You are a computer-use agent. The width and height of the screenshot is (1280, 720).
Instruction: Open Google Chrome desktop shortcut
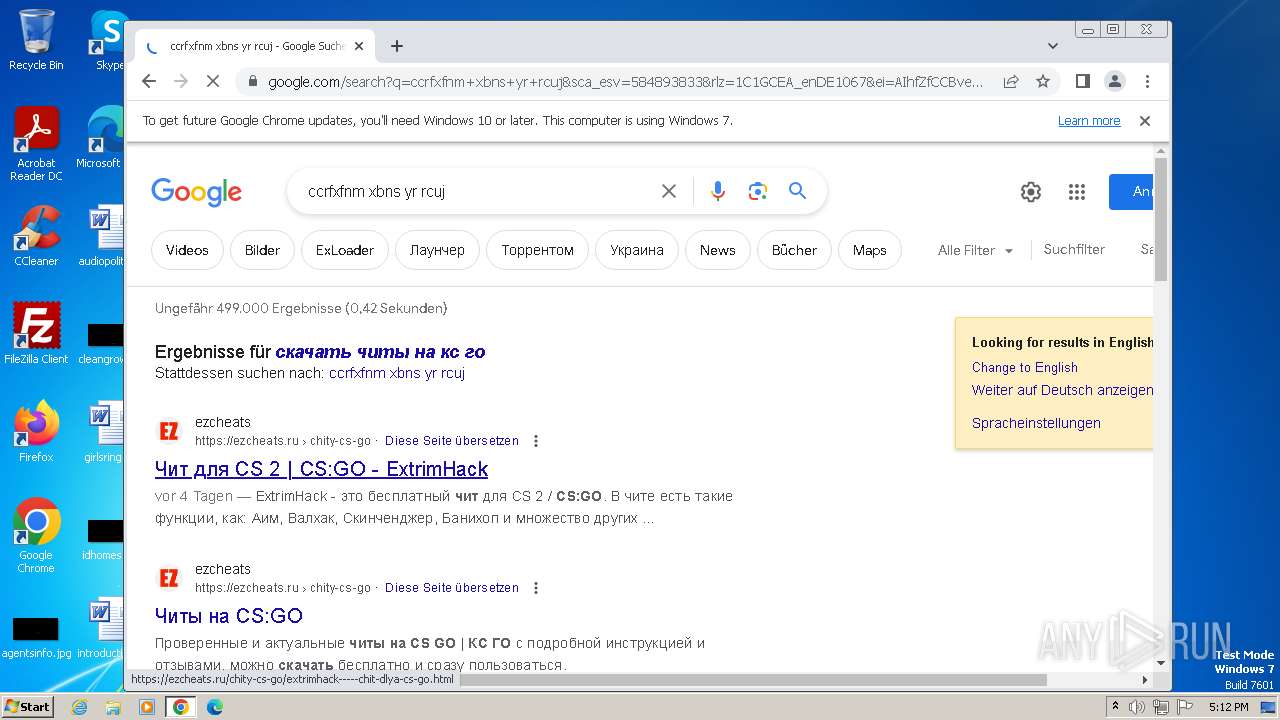[x=36, y=535]
